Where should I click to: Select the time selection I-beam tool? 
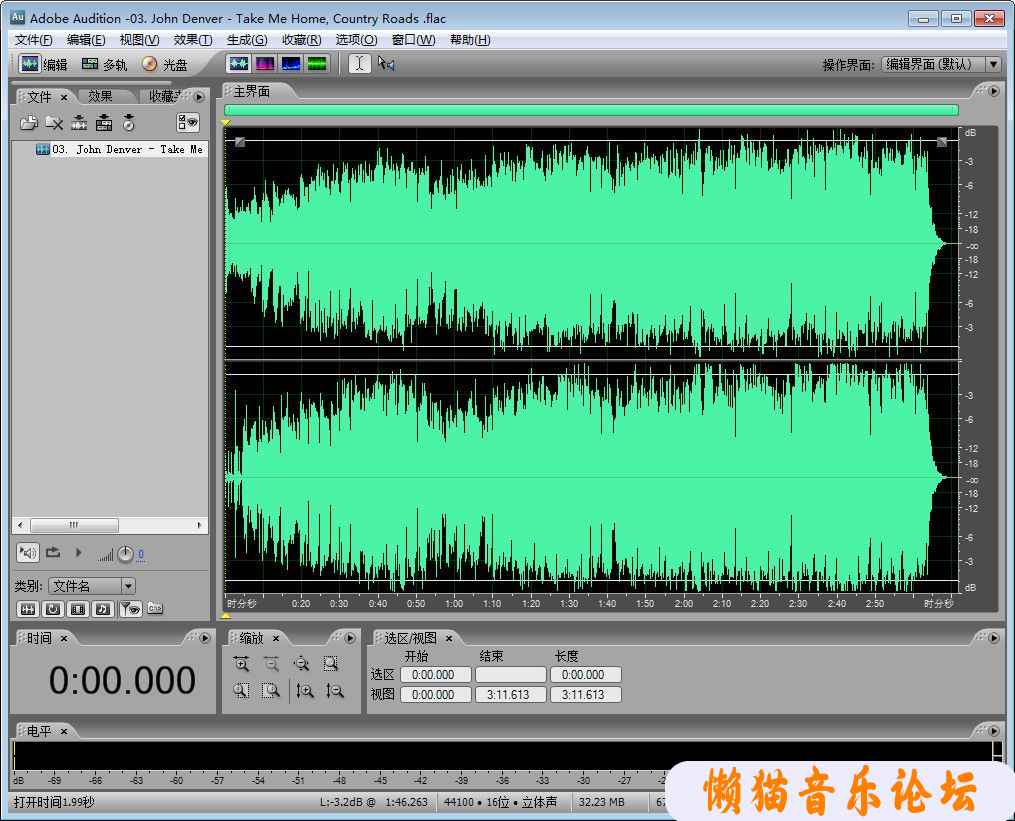(360, 63)
